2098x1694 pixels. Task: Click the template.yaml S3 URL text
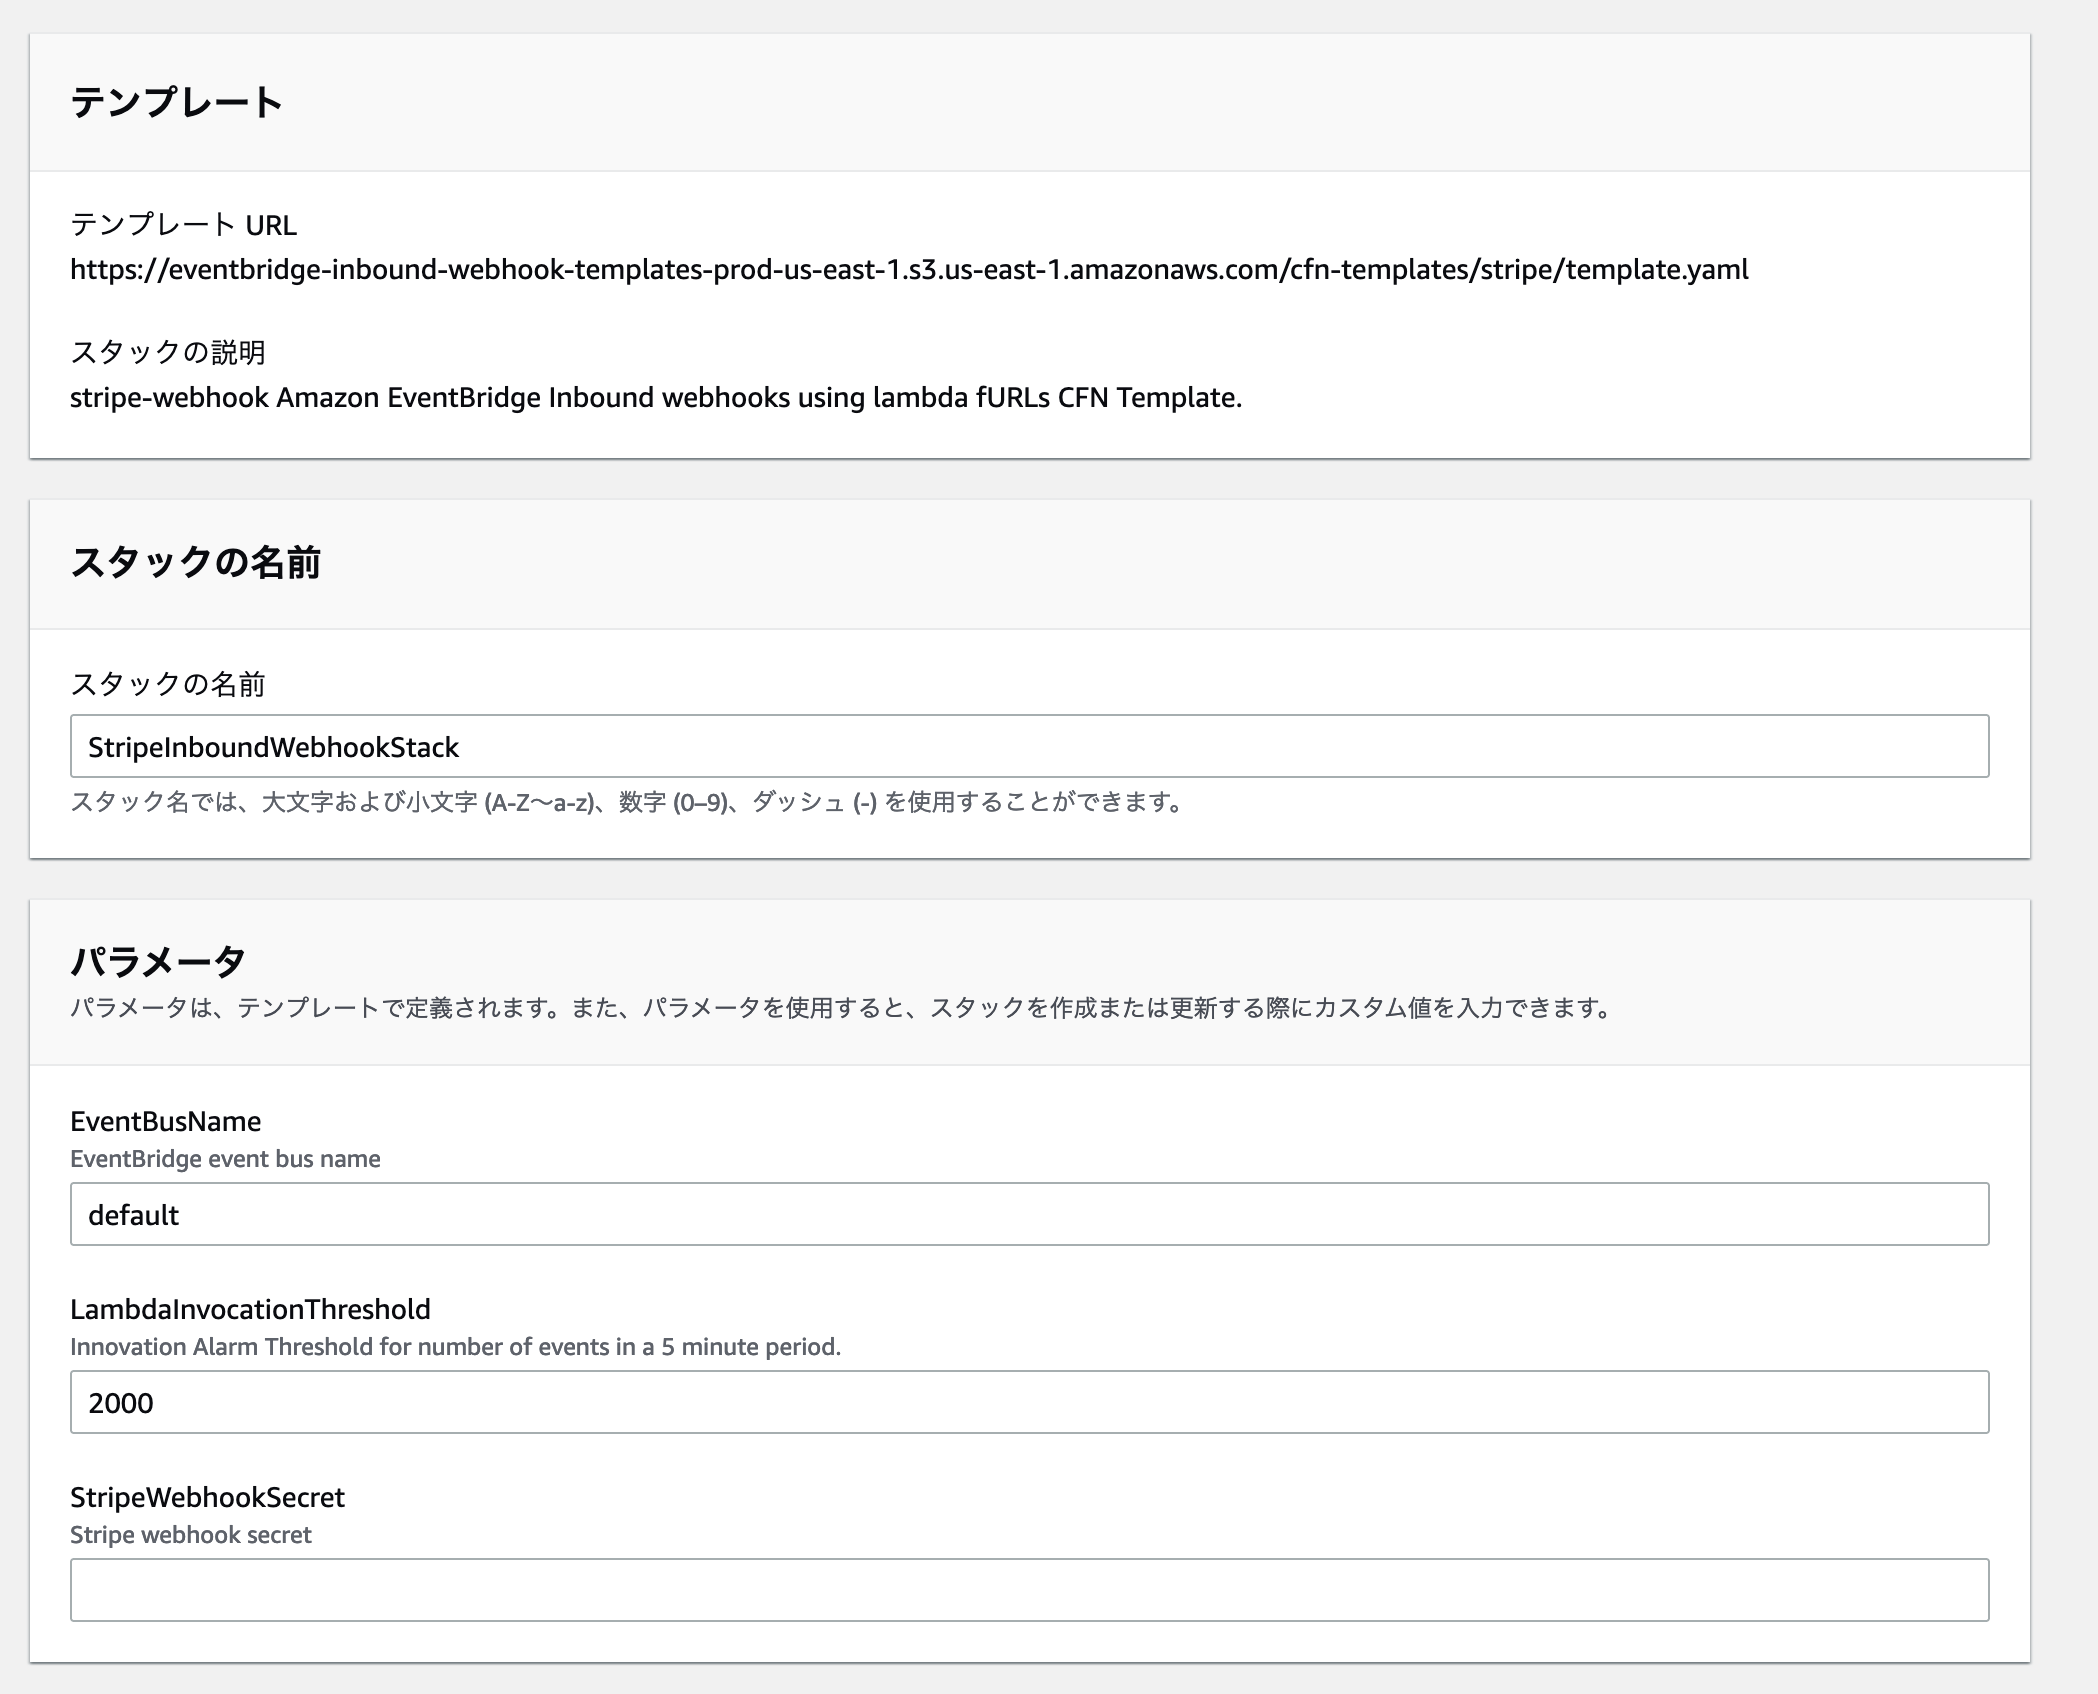(908, 270)
